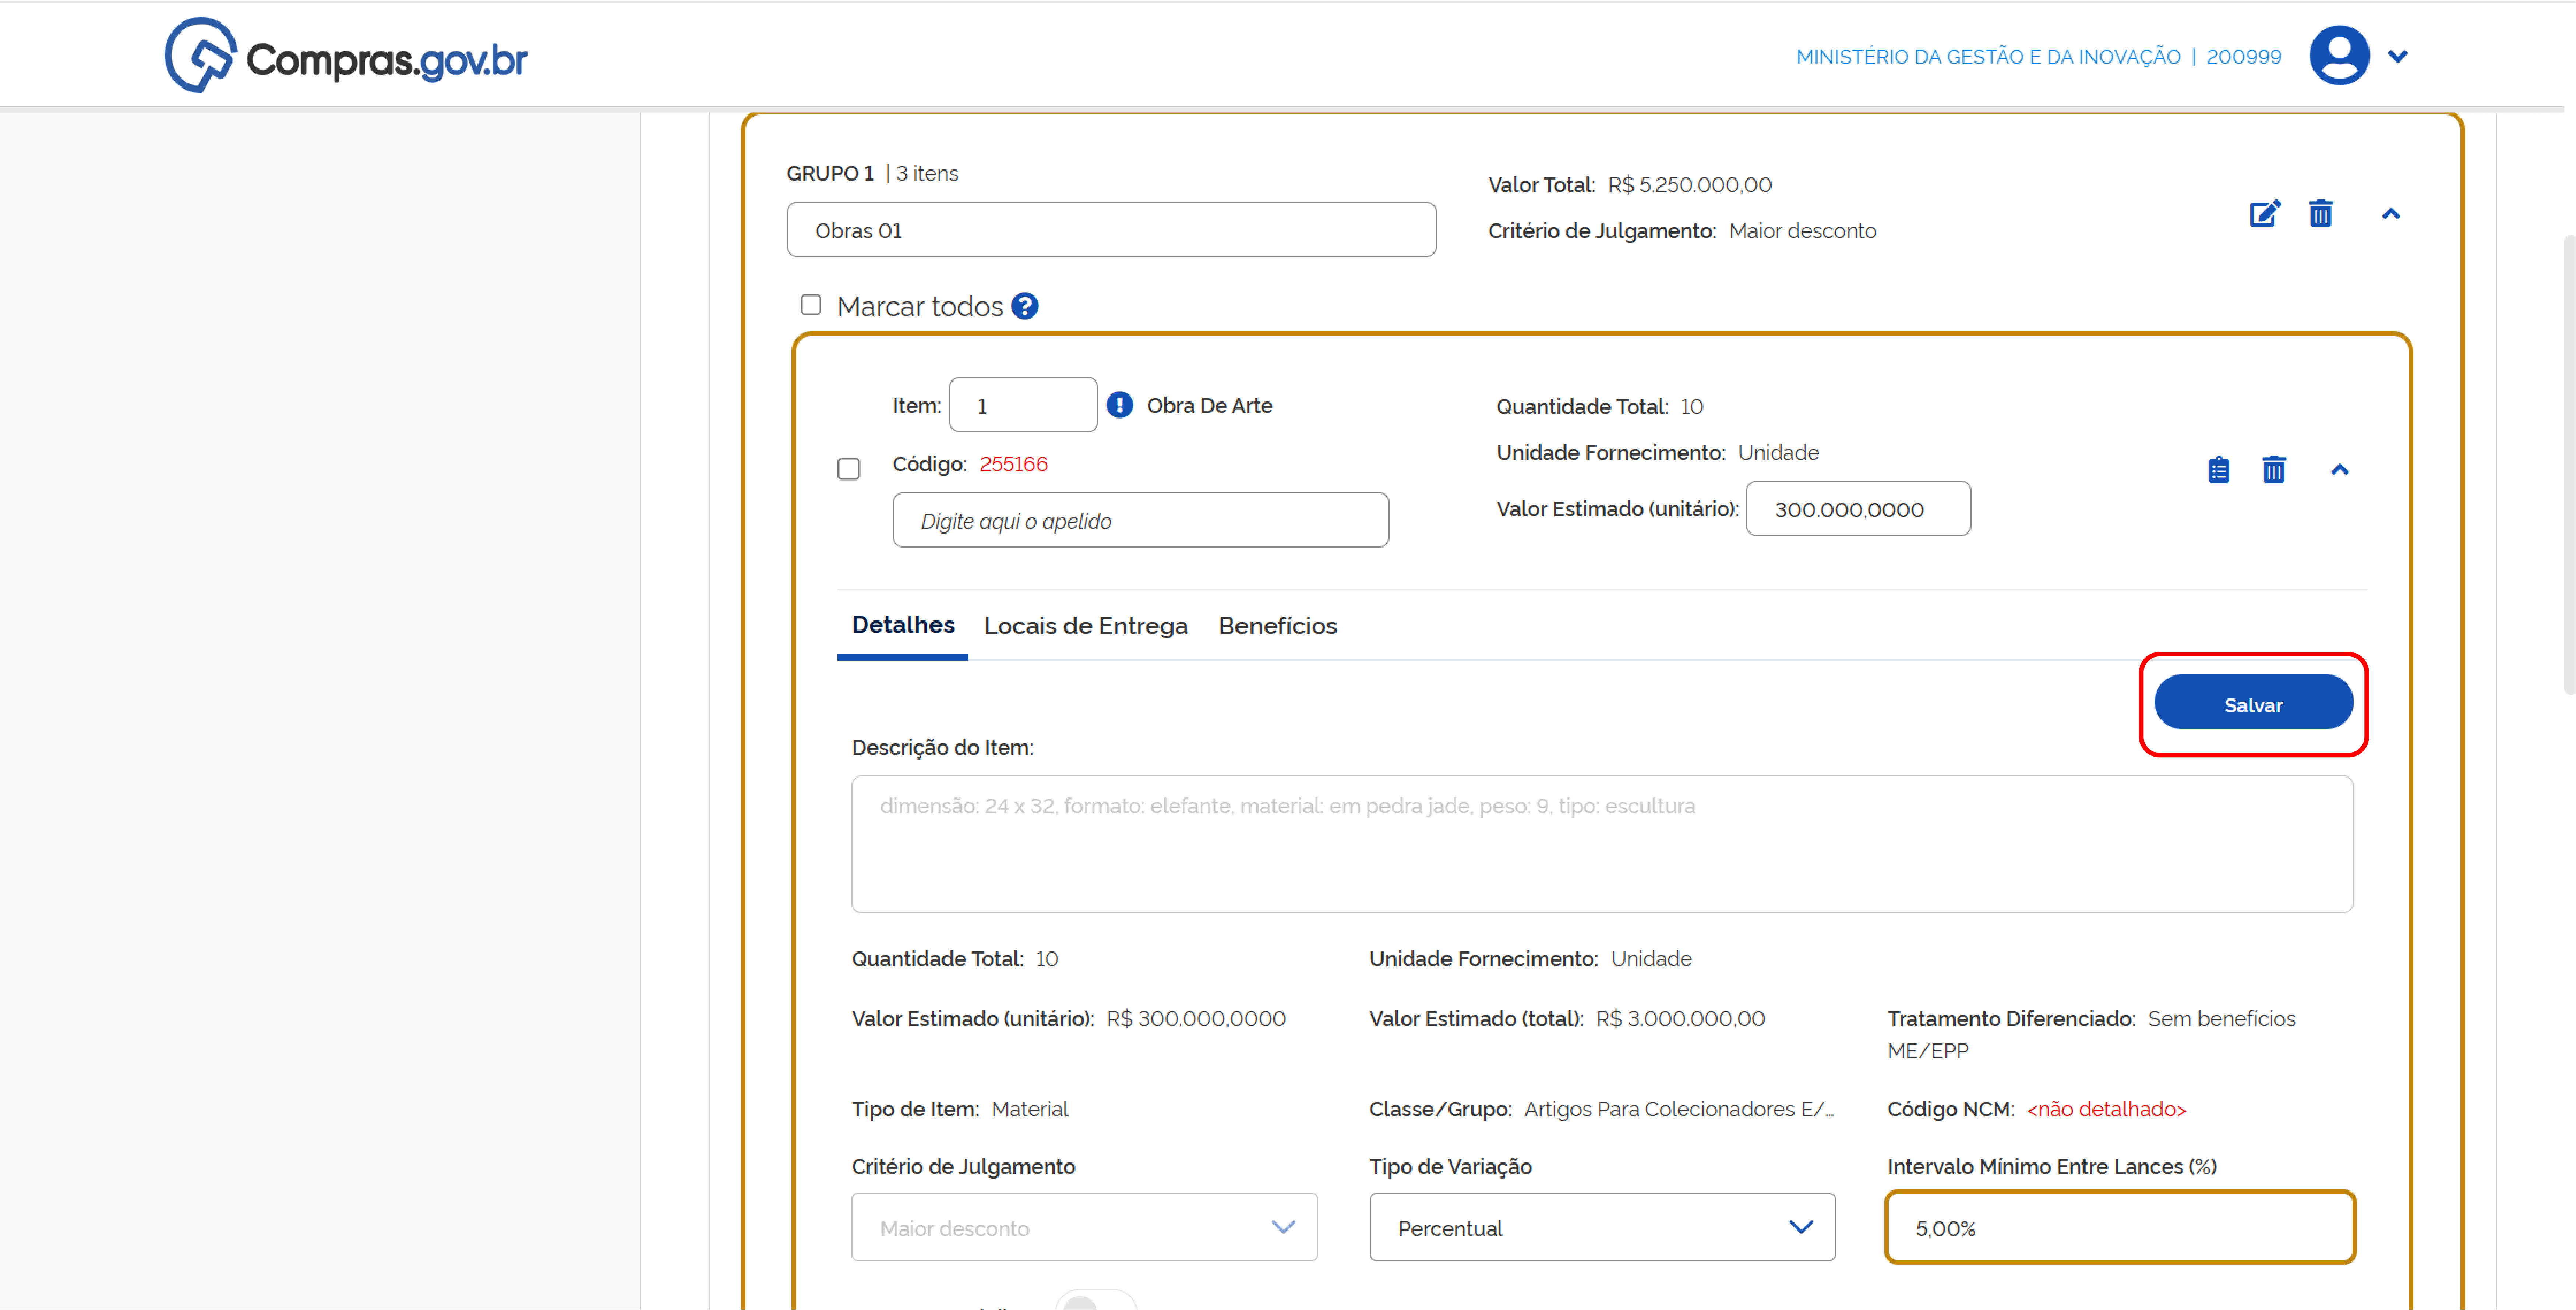Click the Artigos Para Colecionadores class text
This screenshot has width=2576, height=1310.
1679,1109
